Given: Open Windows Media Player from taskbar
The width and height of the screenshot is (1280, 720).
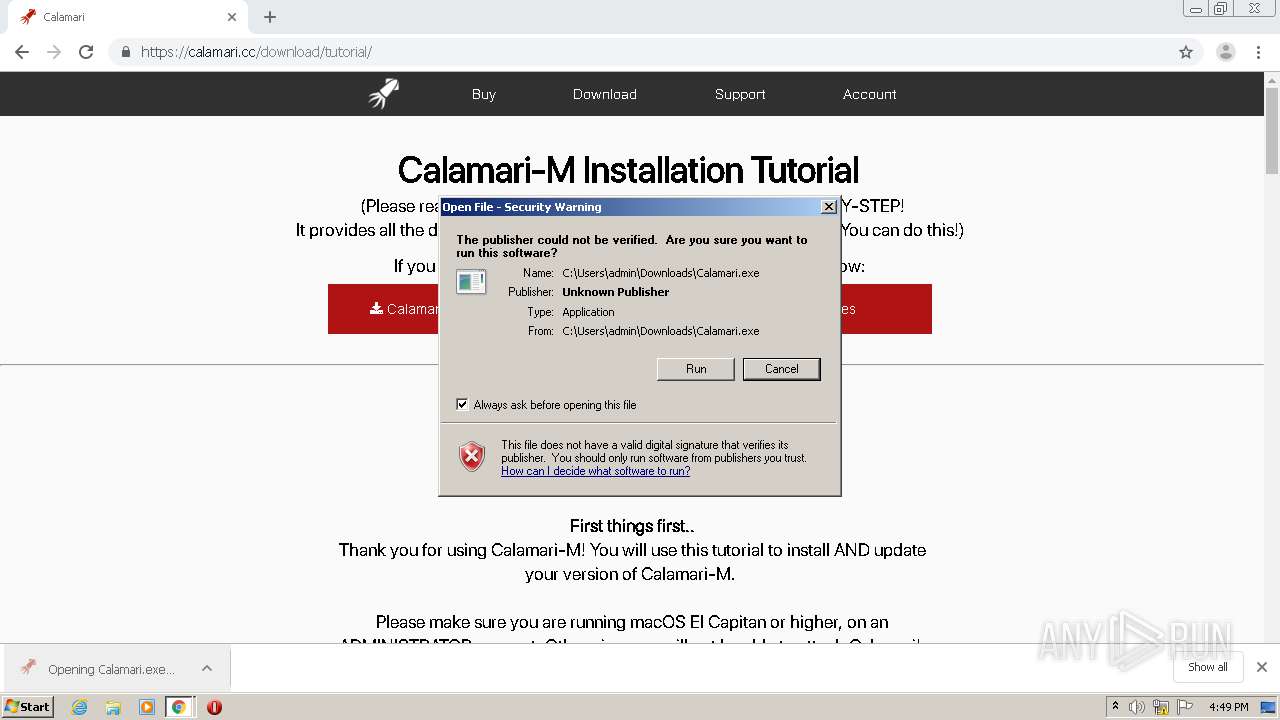Looking at the screenshot, I should point(147,707).
